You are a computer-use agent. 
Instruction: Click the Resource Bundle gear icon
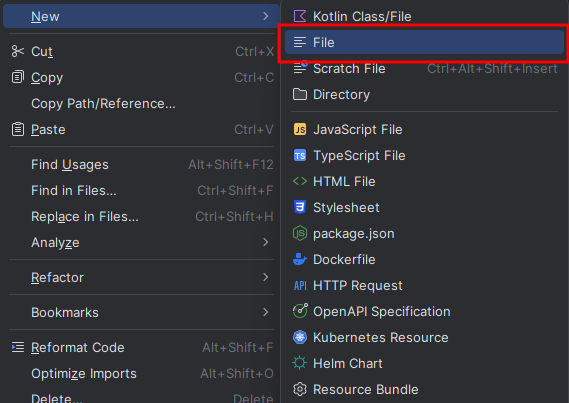(300, 389)
